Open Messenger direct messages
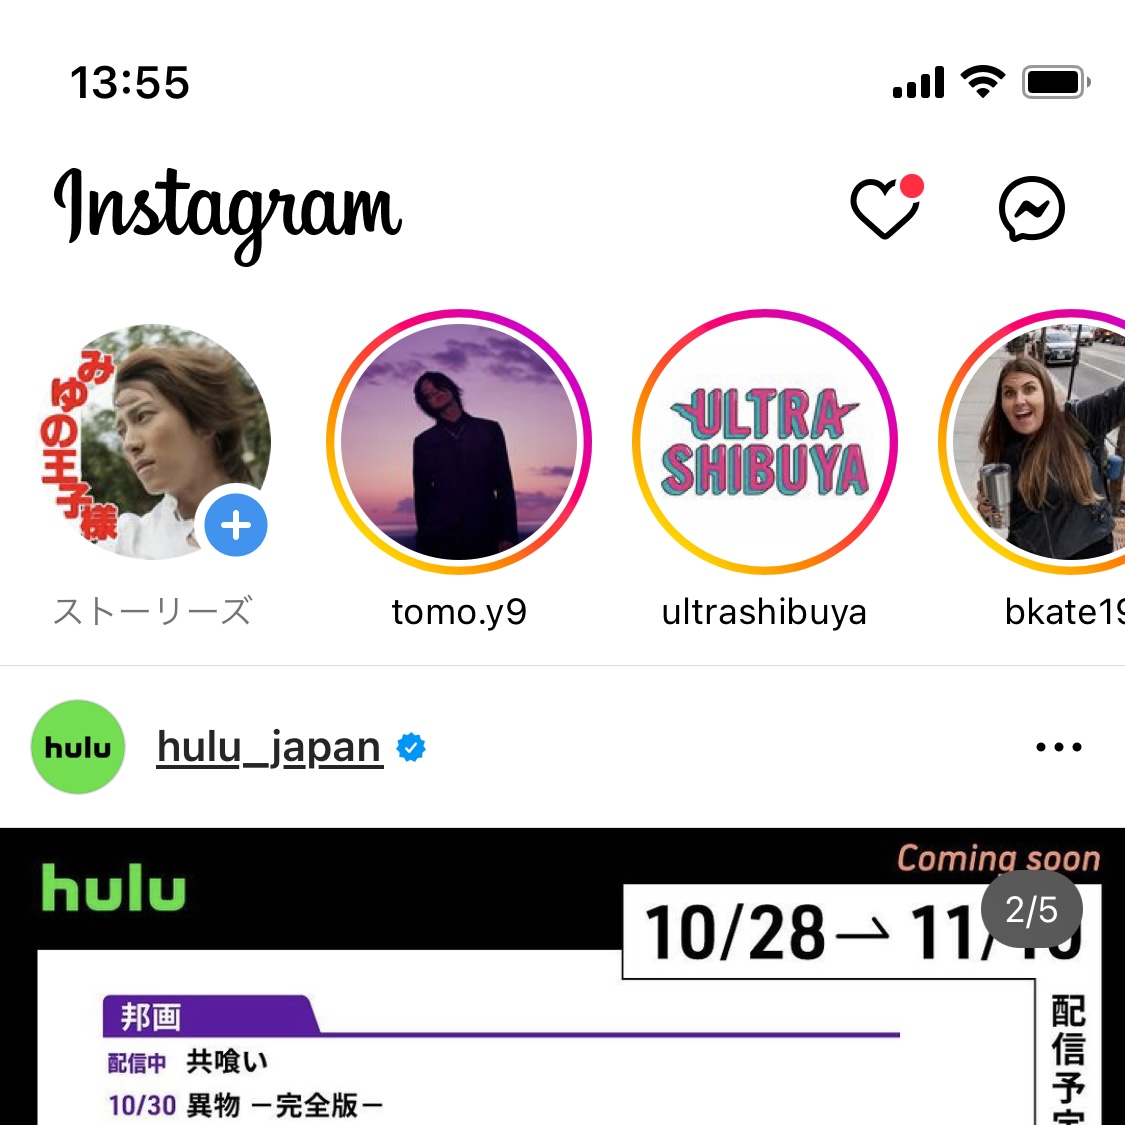The width and height of the screenshot is (1125, 1125). [x=1032, y=209]
